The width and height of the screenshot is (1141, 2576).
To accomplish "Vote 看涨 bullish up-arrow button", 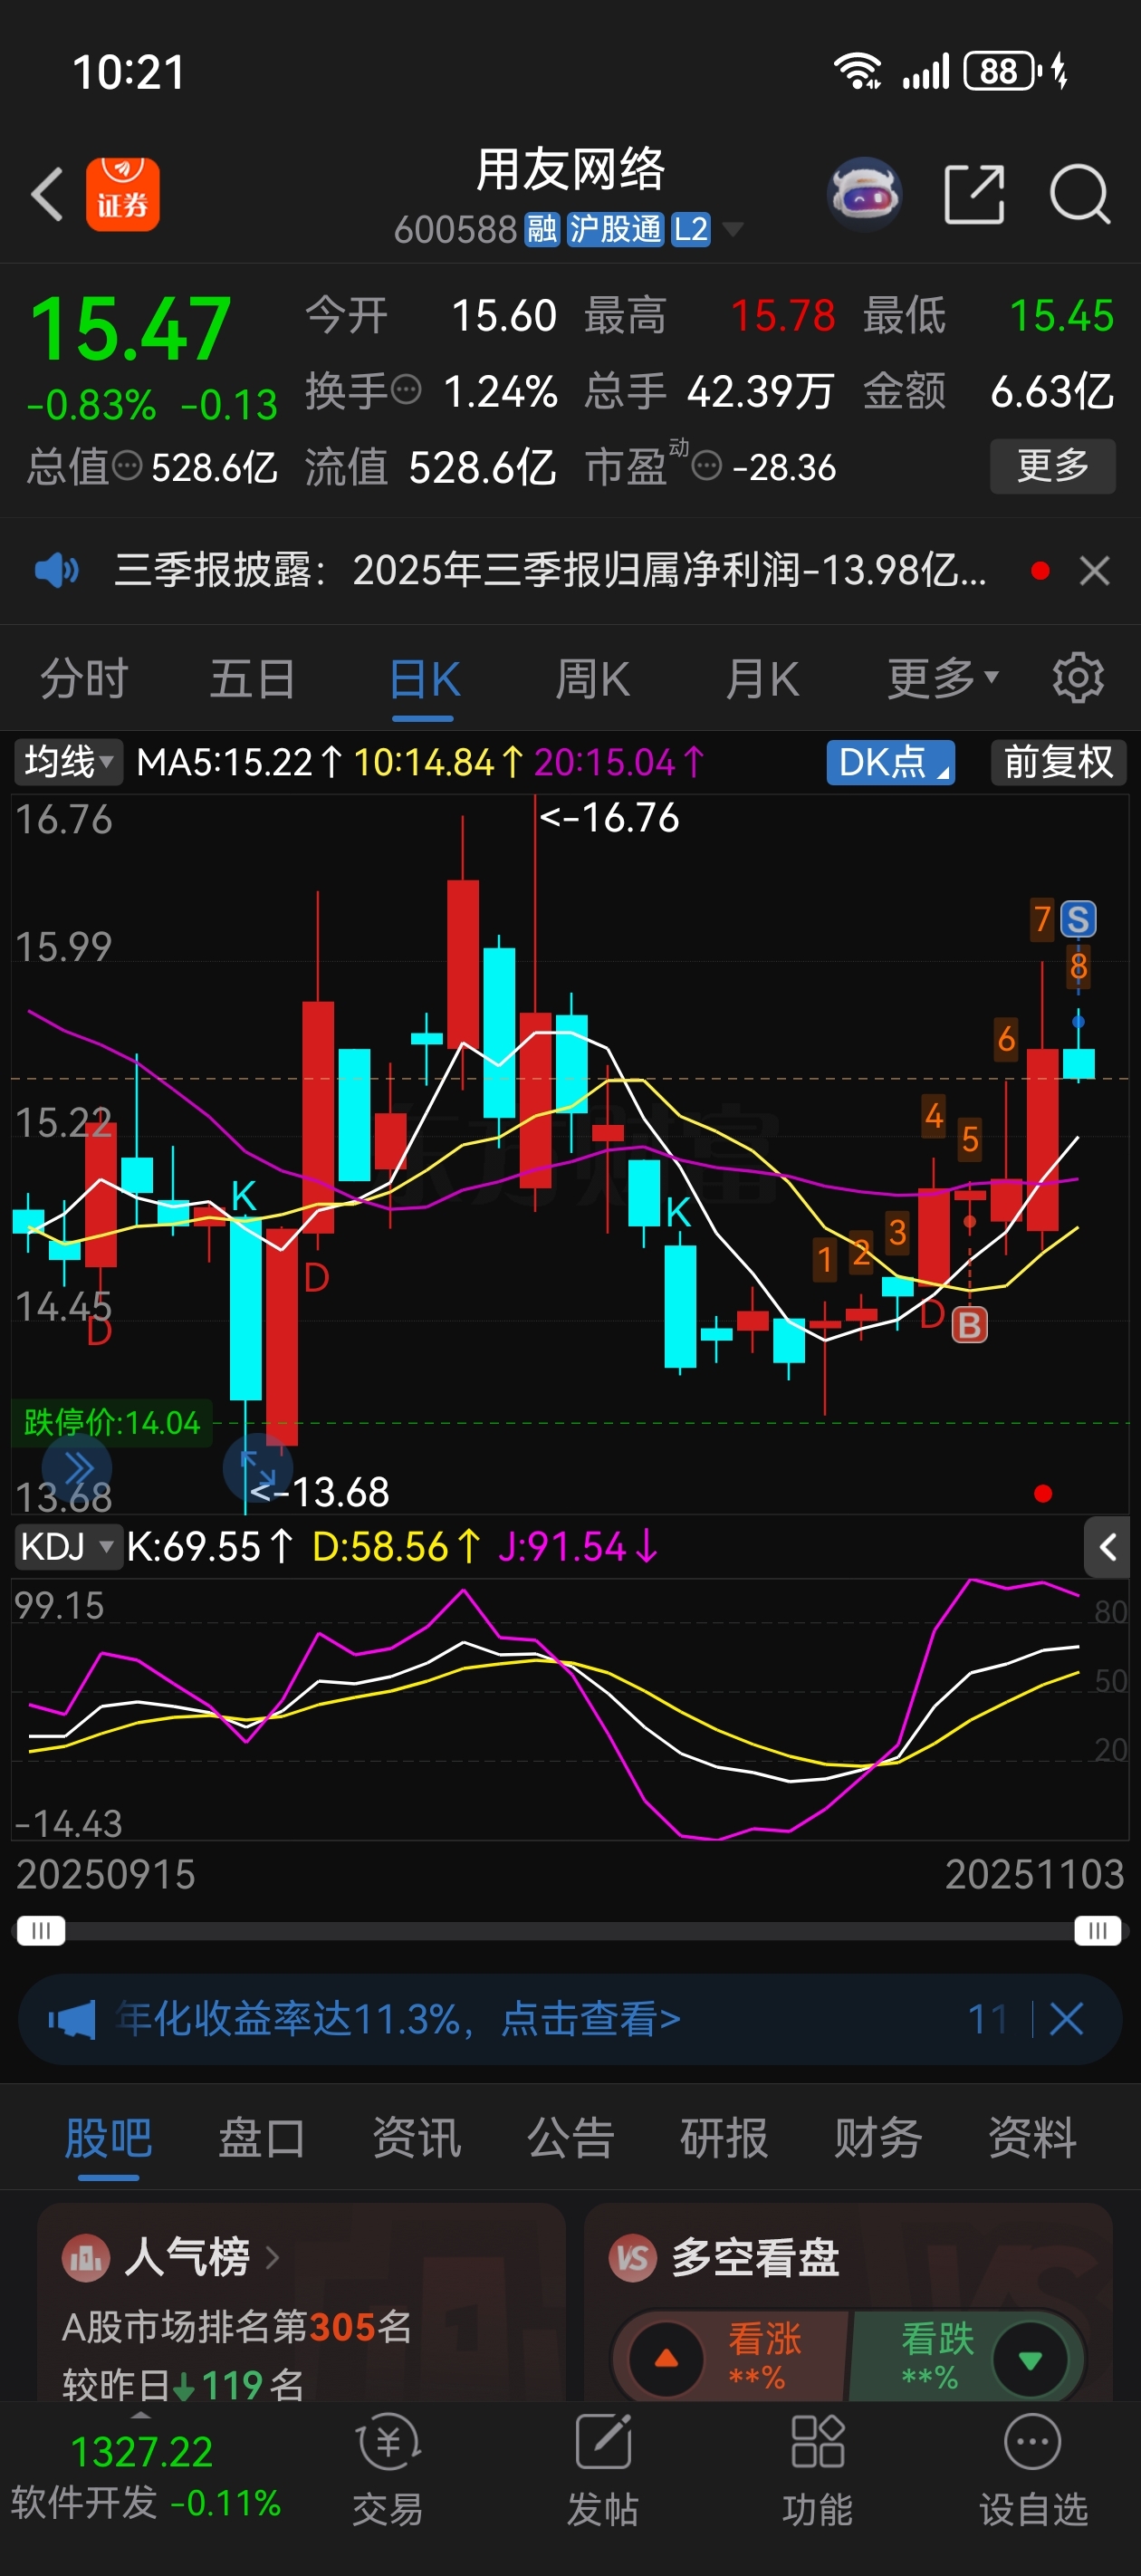I will pyautogui.click(x=666, y=2359).
